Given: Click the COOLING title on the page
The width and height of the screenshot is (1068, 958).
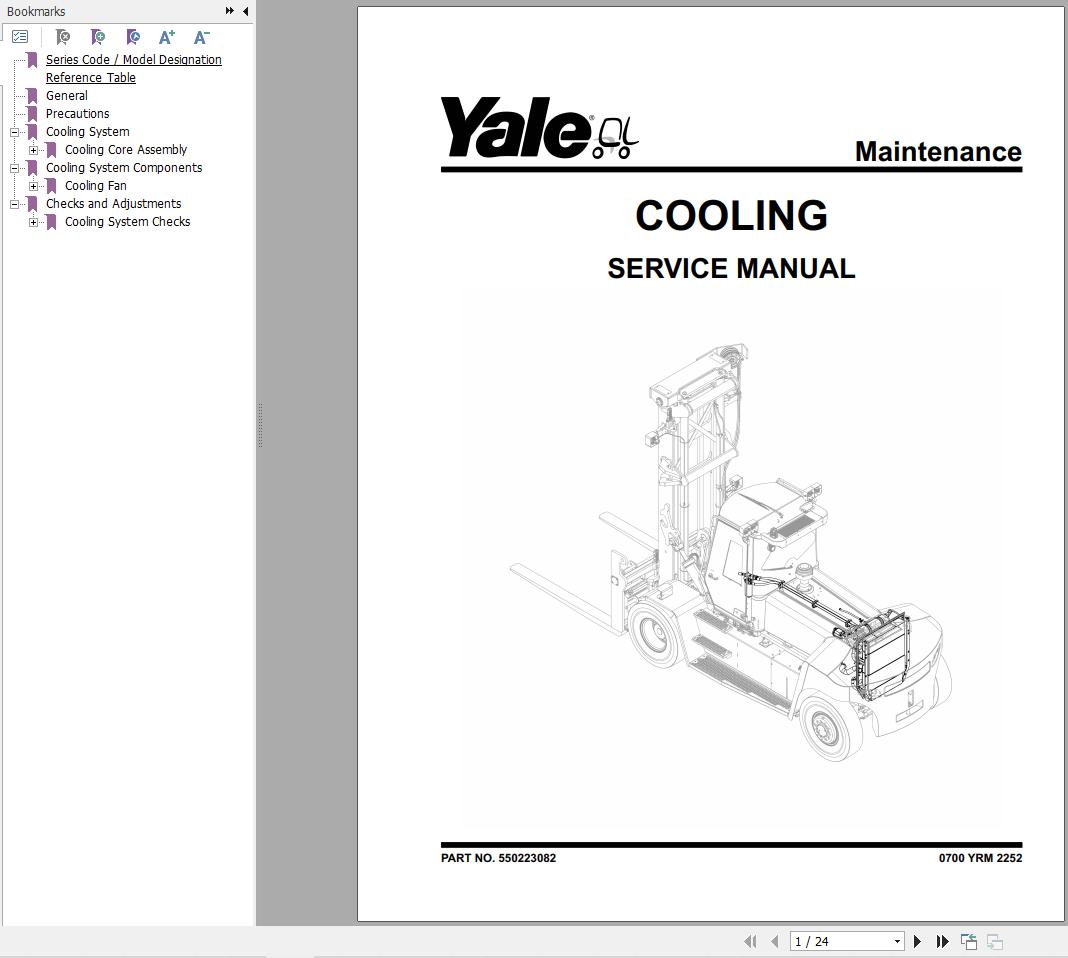Looking at the screenshot, I should click(x=732, y=215).
